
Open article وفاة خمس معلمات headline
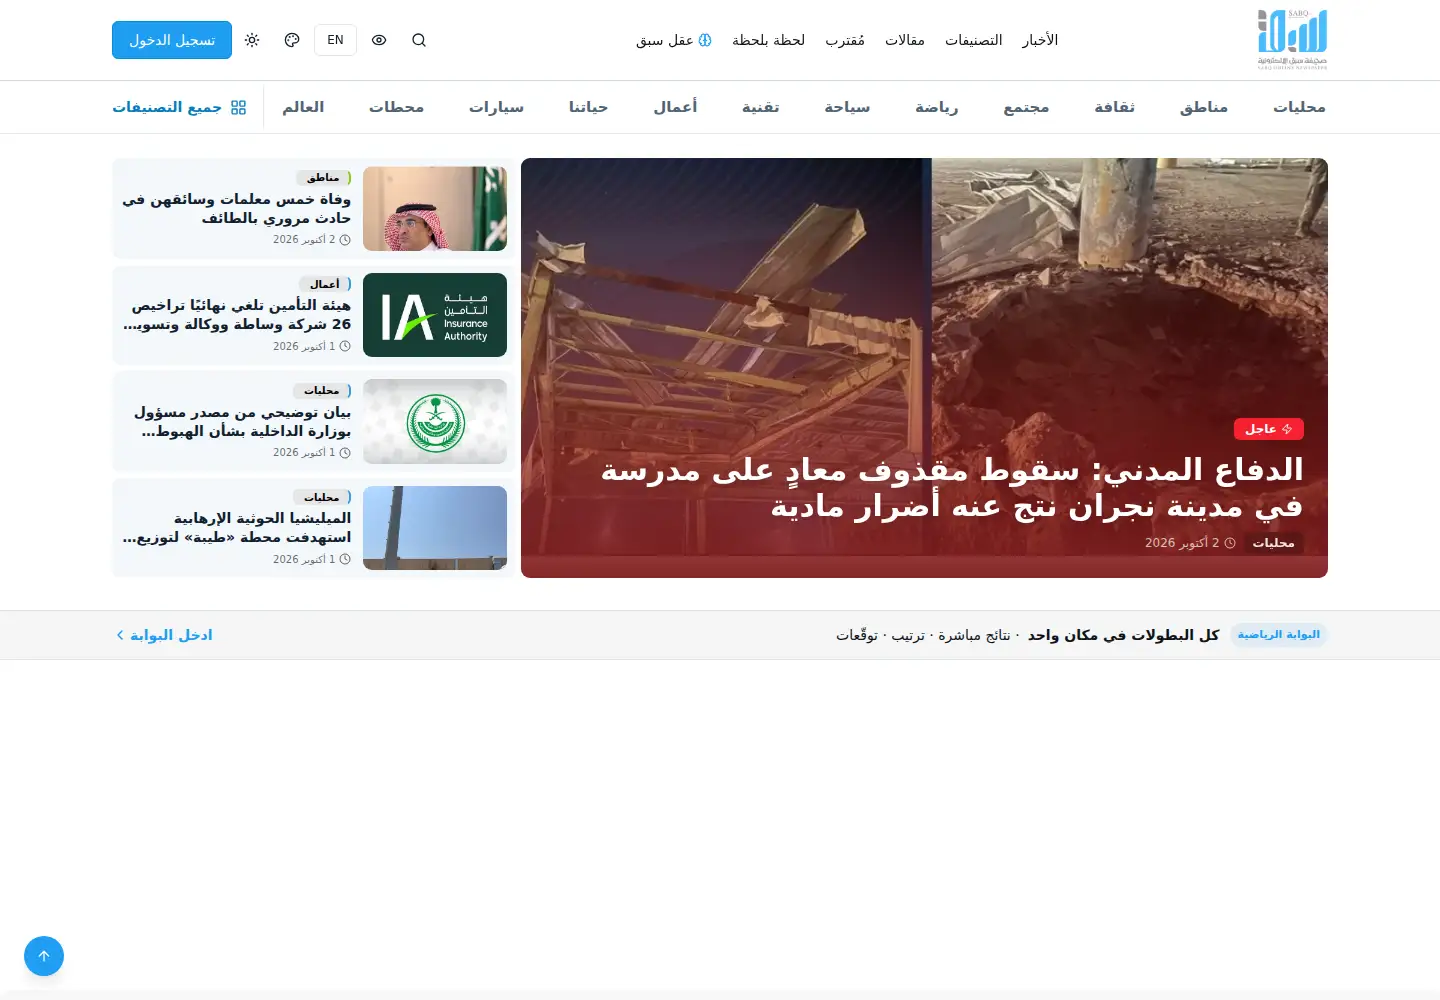pyautogui.click(x=237, y=208)
